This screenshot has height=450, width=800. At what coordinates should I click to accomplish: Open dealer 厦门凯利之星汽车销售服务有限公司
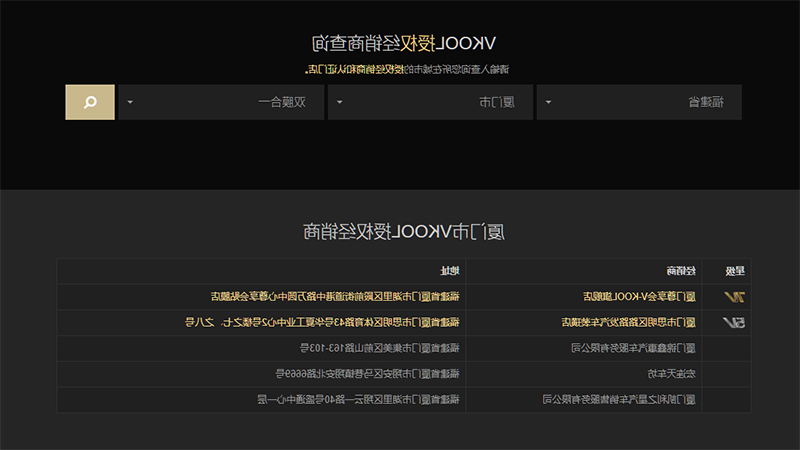[x=619, y=399]
